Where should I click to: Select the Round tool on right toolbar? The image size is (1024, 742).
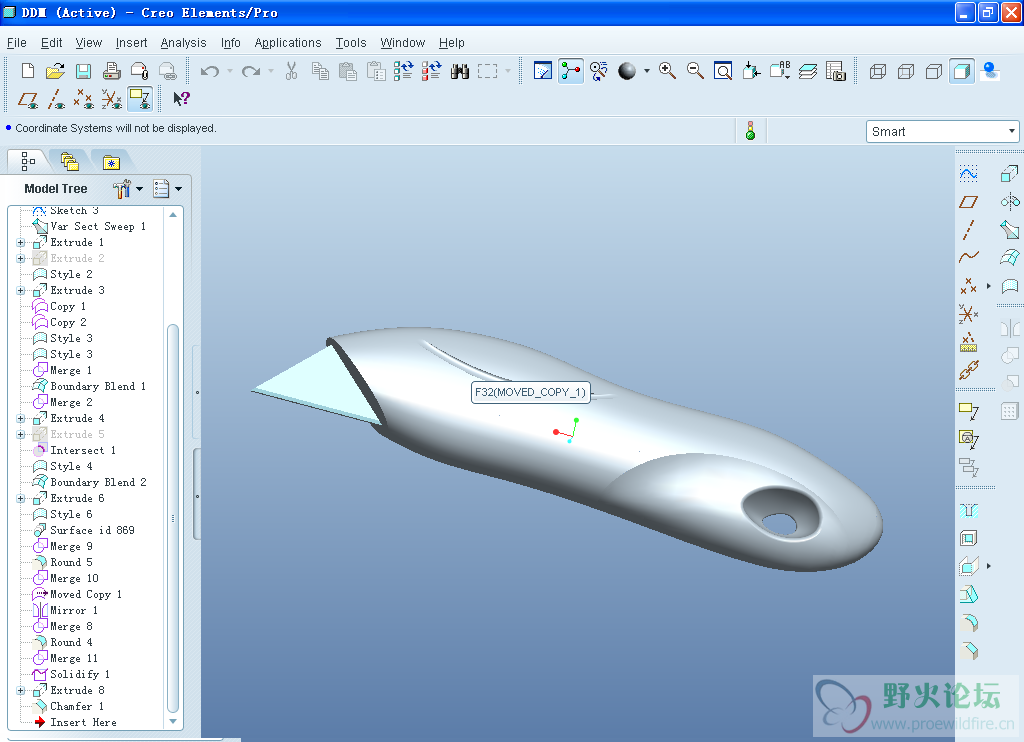click(968, 622)
